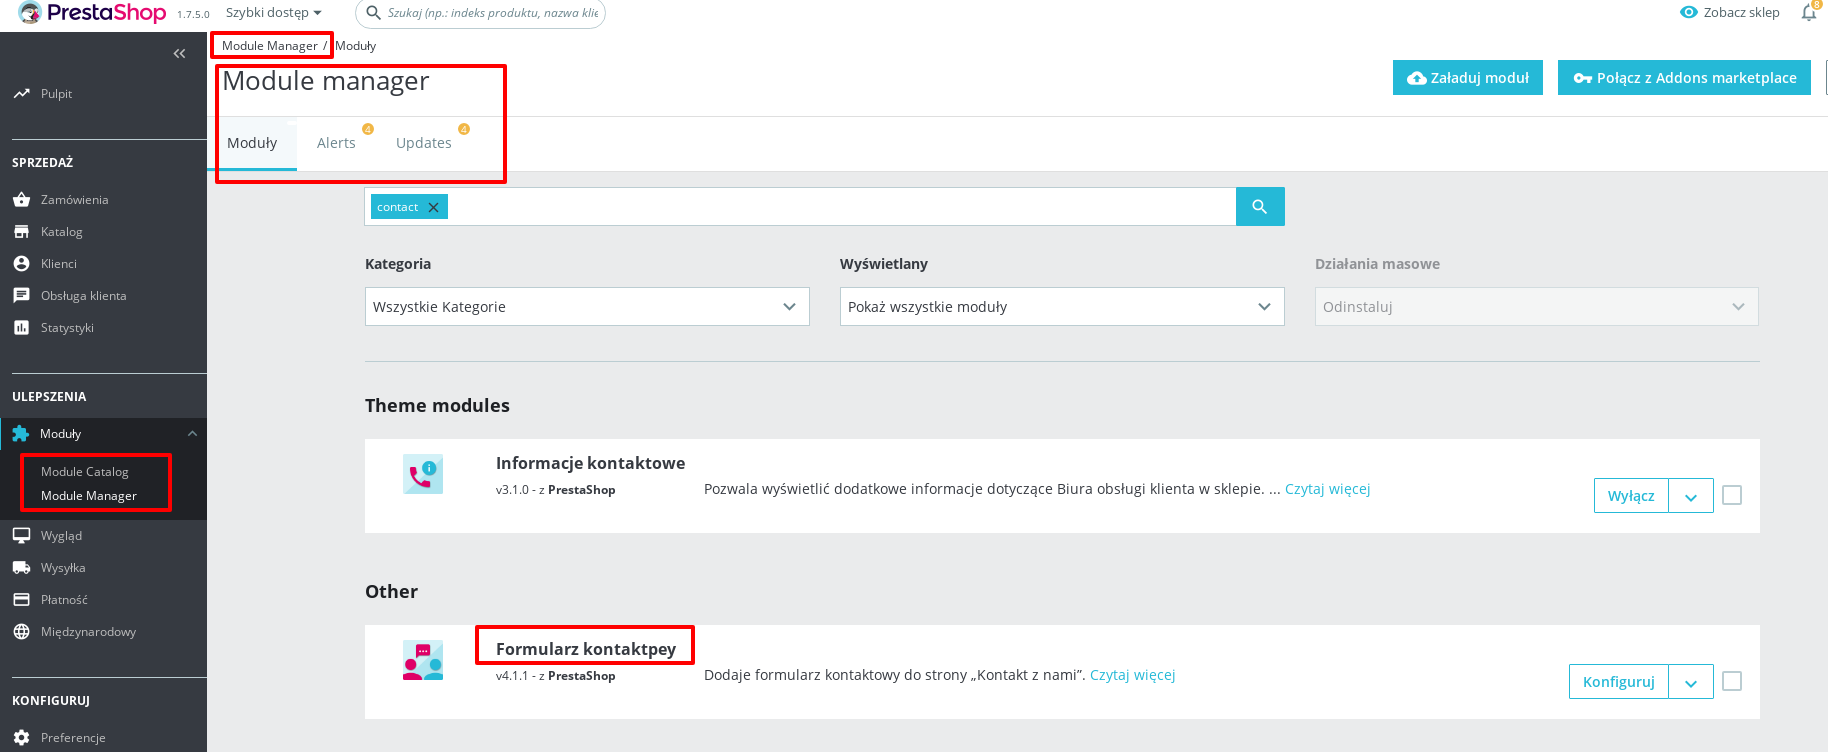Click the Formularz kontaktowy module icon
This screenshot has height=752, width=1828.
point(423,661)
